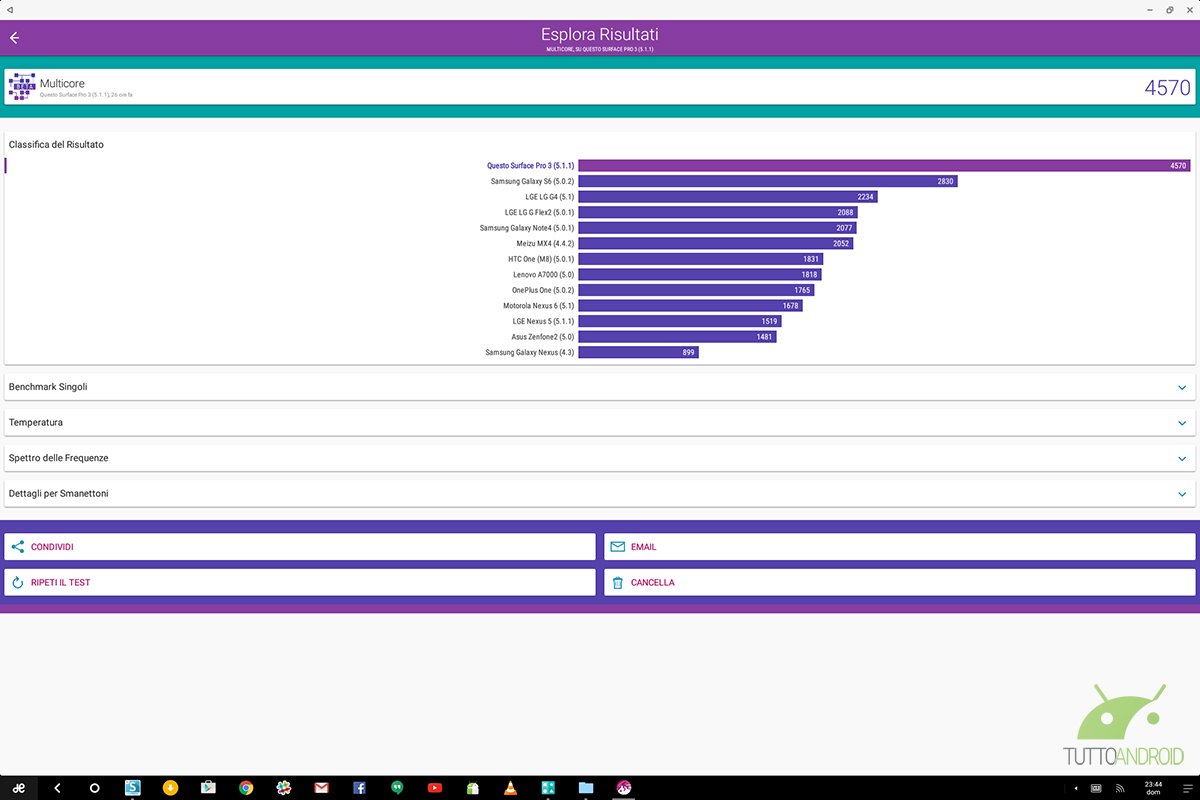Open the Remix OS start menu
The width and height of the screenshot is (1200, 800).
pos(18,788)
